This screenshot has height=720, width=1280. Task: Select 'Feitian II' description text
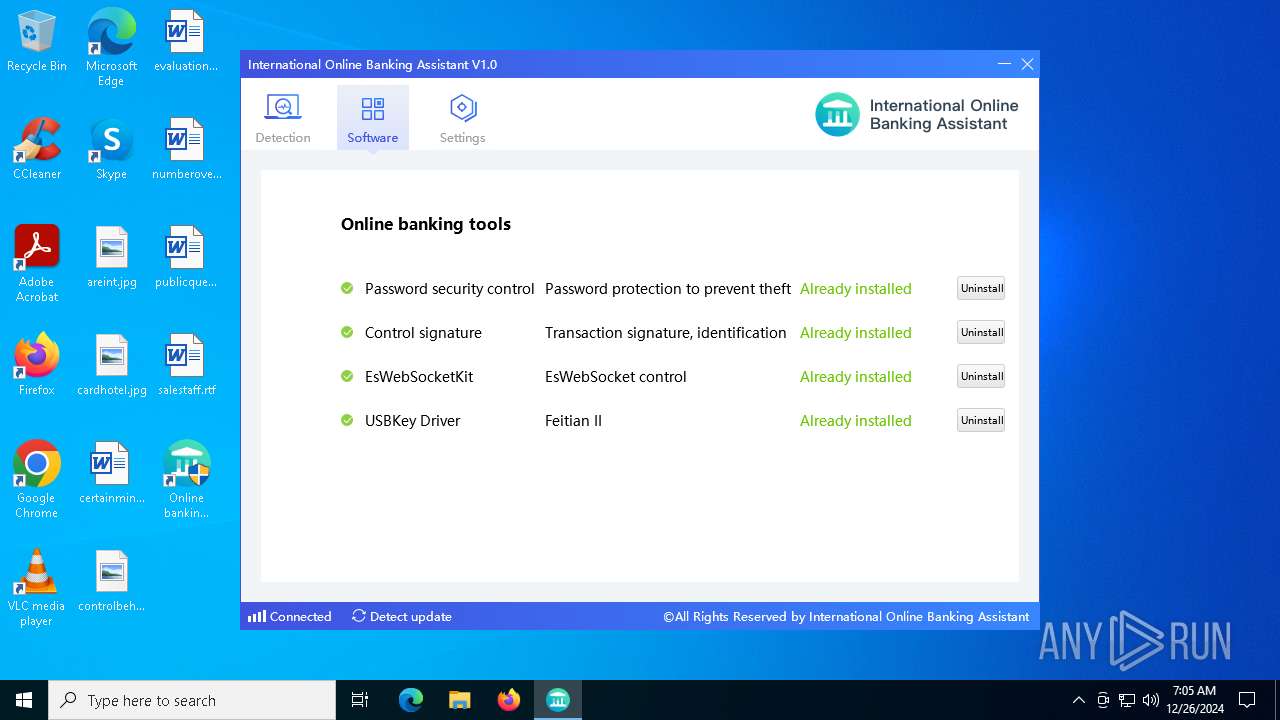pos(573,420)
